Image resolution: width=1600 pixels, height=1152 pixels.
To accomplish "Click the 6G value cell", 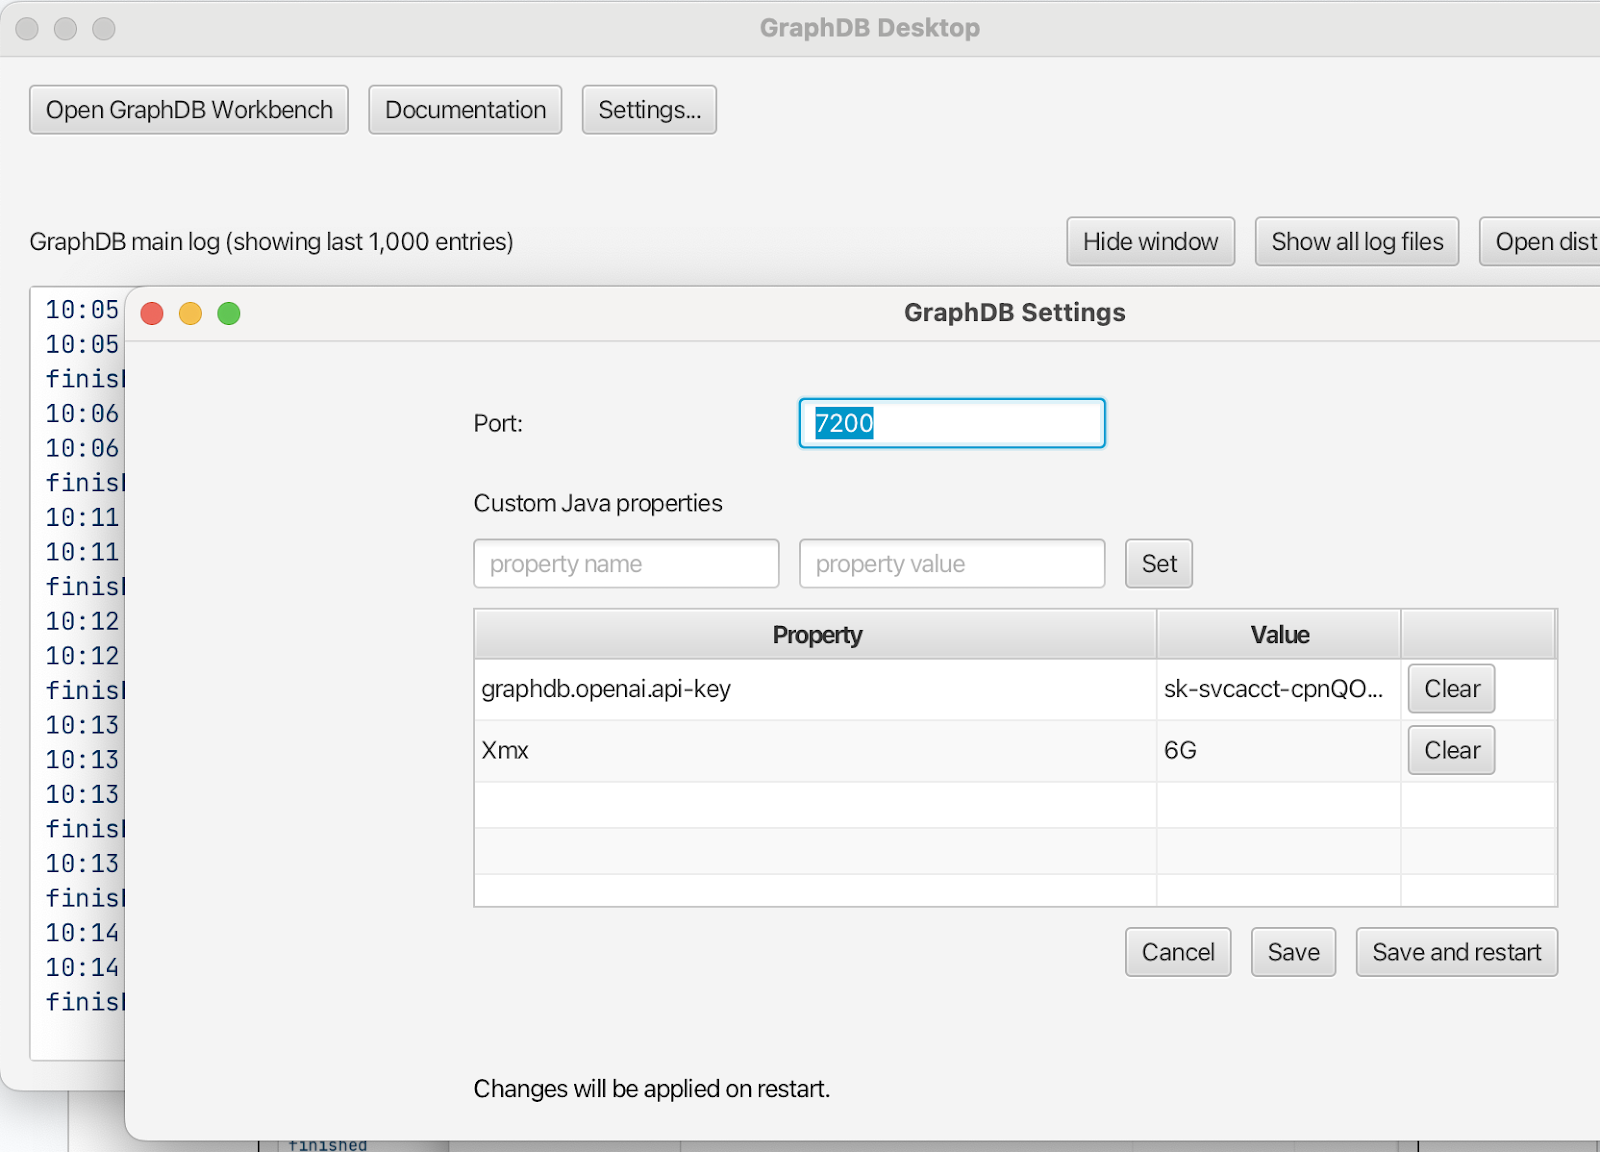I will coord(1279,750).
